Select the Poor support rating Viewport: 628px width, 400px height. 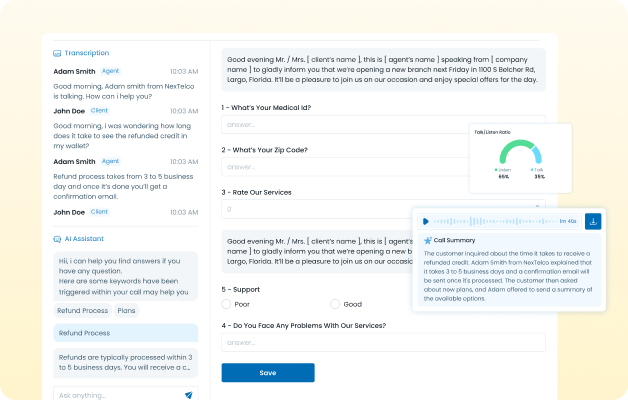(227, 304)
